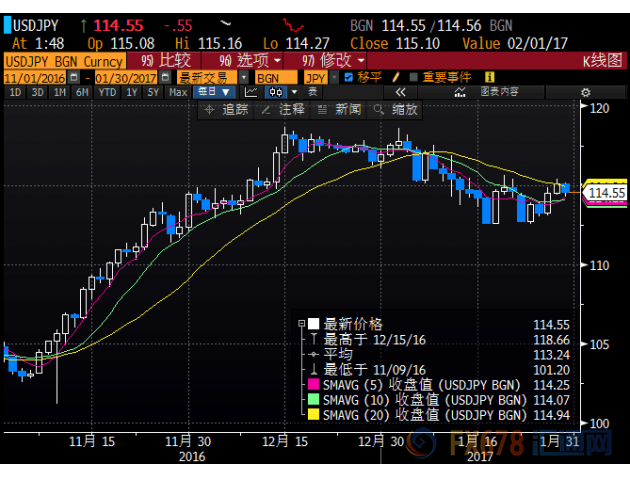Toggle the 移平 moving average checkbox

click(348, 76)
